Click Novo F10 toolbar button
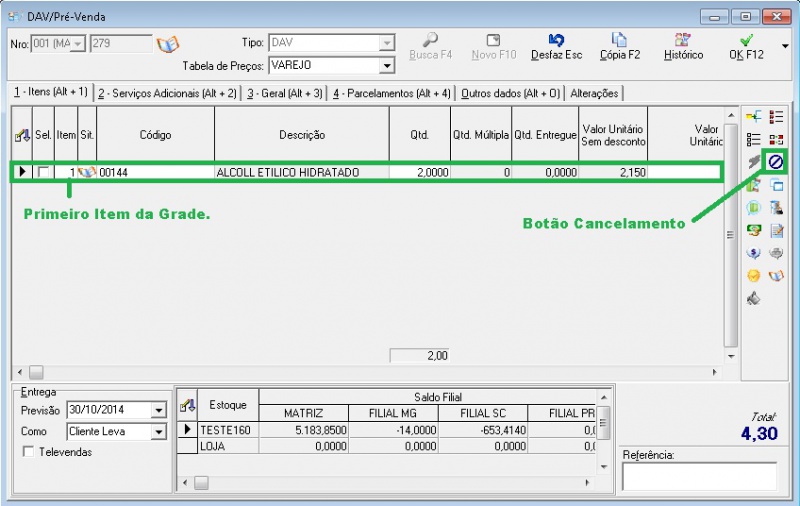The height and width of the screenshot is (506, 800). click(x=493, y=46)
